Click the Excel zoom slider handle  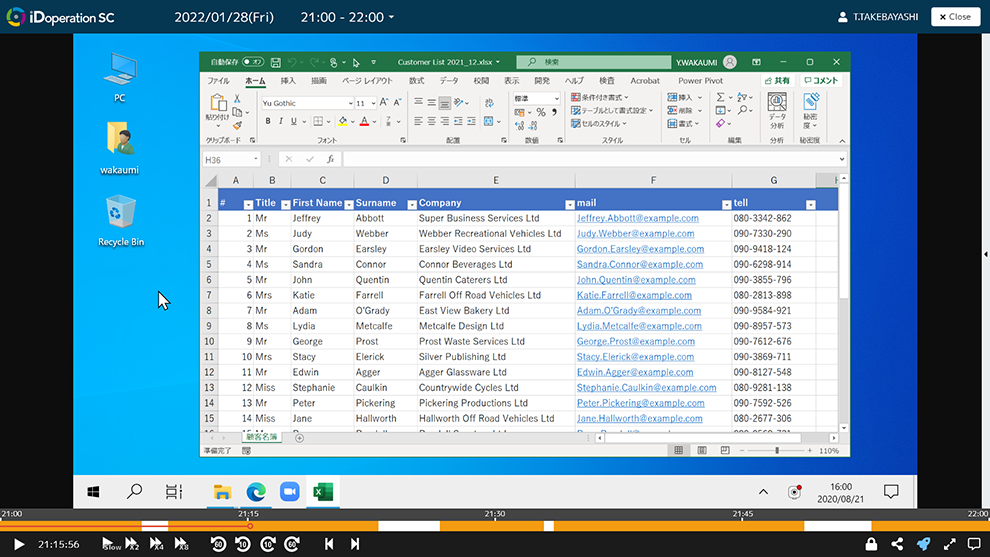pos(777,450)
